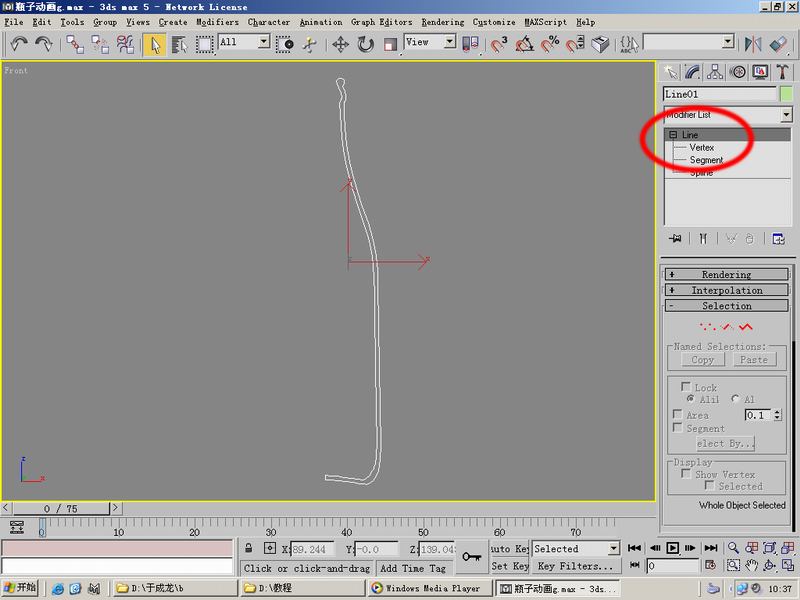Viewport: 800px width, 600px height.
Task: Open the Customize menu
Action: pos(494,22)
